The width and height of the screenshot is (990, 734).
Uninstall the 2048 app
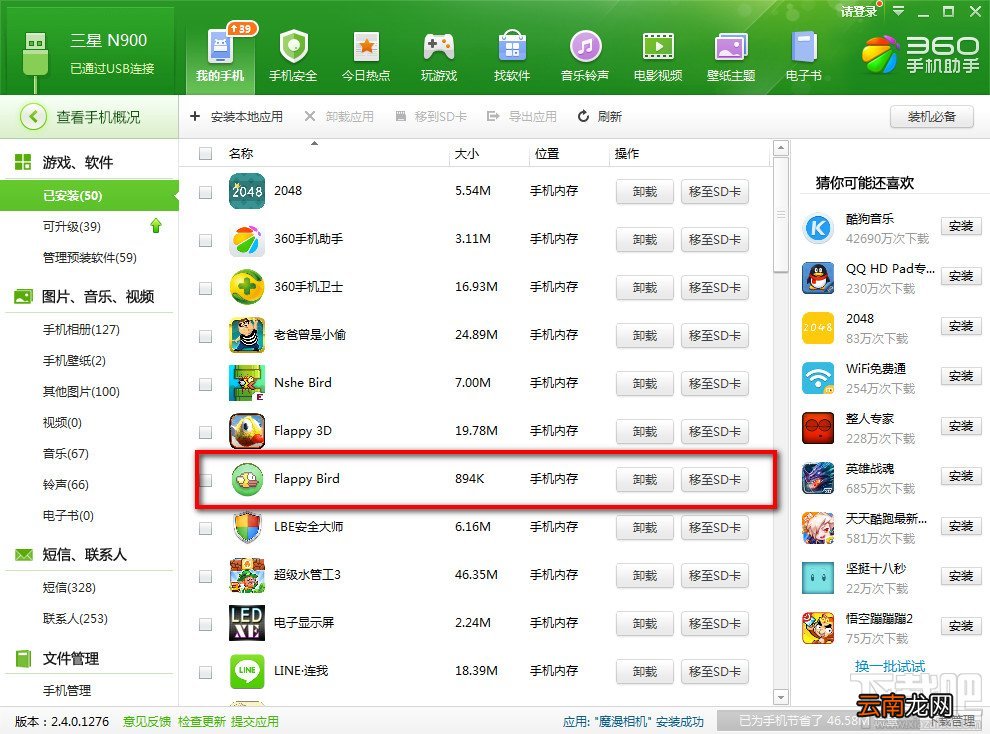coord(645,192)
